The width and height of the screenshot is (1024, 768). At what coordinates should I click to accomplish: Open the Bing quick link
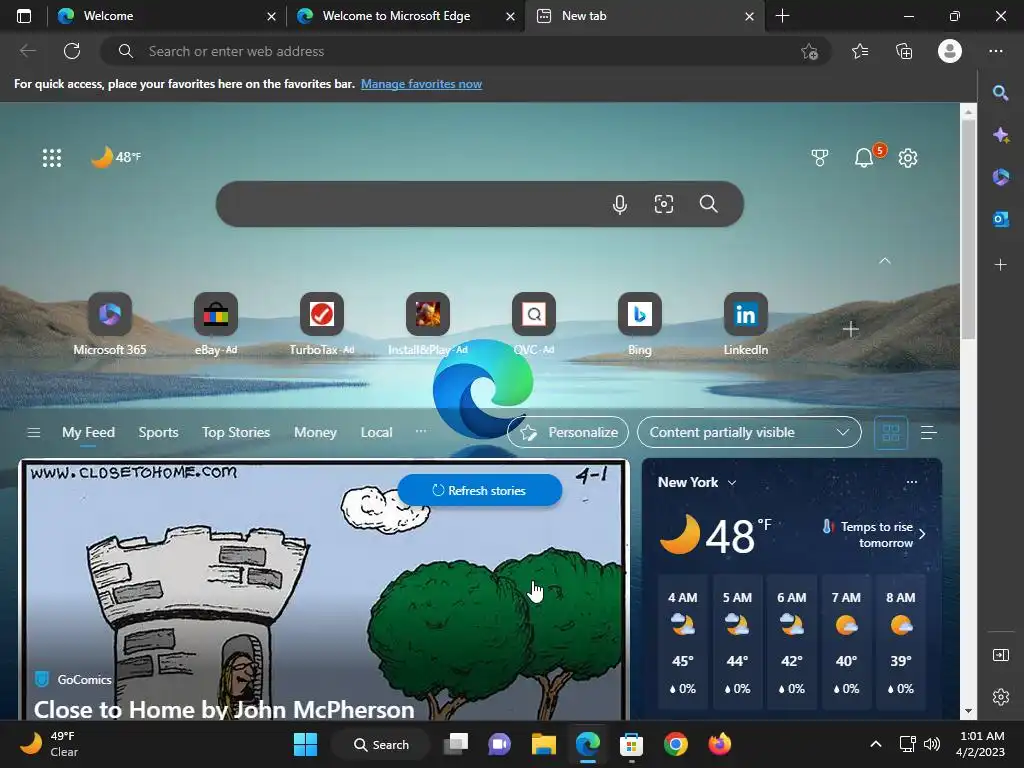639,325
